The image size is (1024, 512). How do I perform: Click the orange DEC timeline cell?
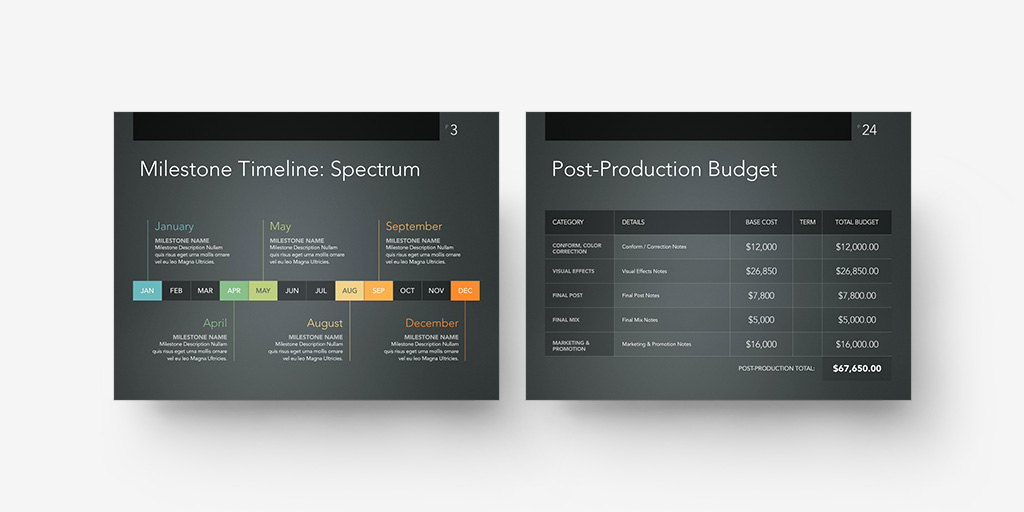(465, 291)
